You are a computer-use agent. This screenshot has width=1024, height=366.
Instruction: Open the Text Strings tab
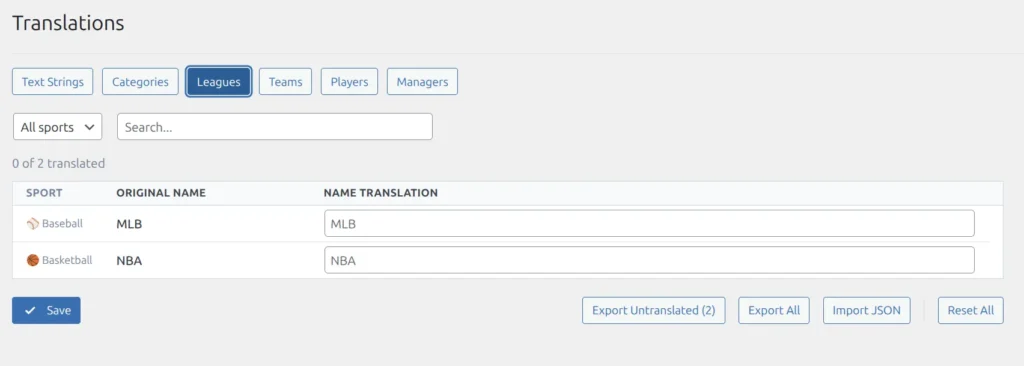52,82
